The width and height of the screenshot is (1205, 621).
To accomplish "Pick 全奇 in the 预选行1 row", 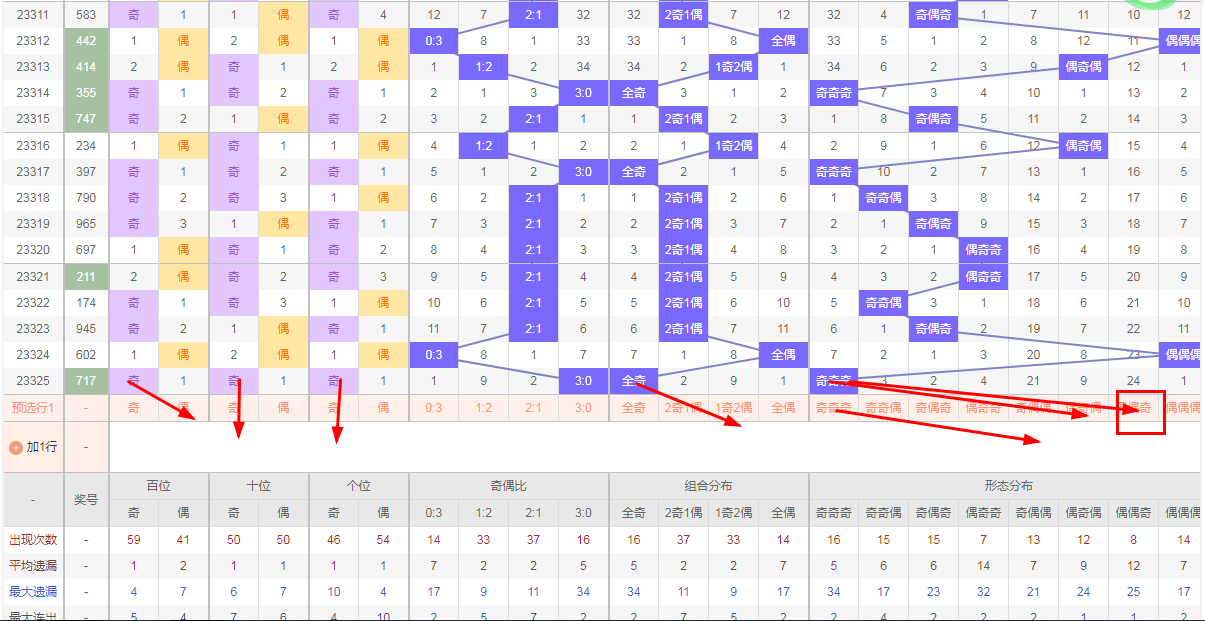I will click(x=634, y=408).
